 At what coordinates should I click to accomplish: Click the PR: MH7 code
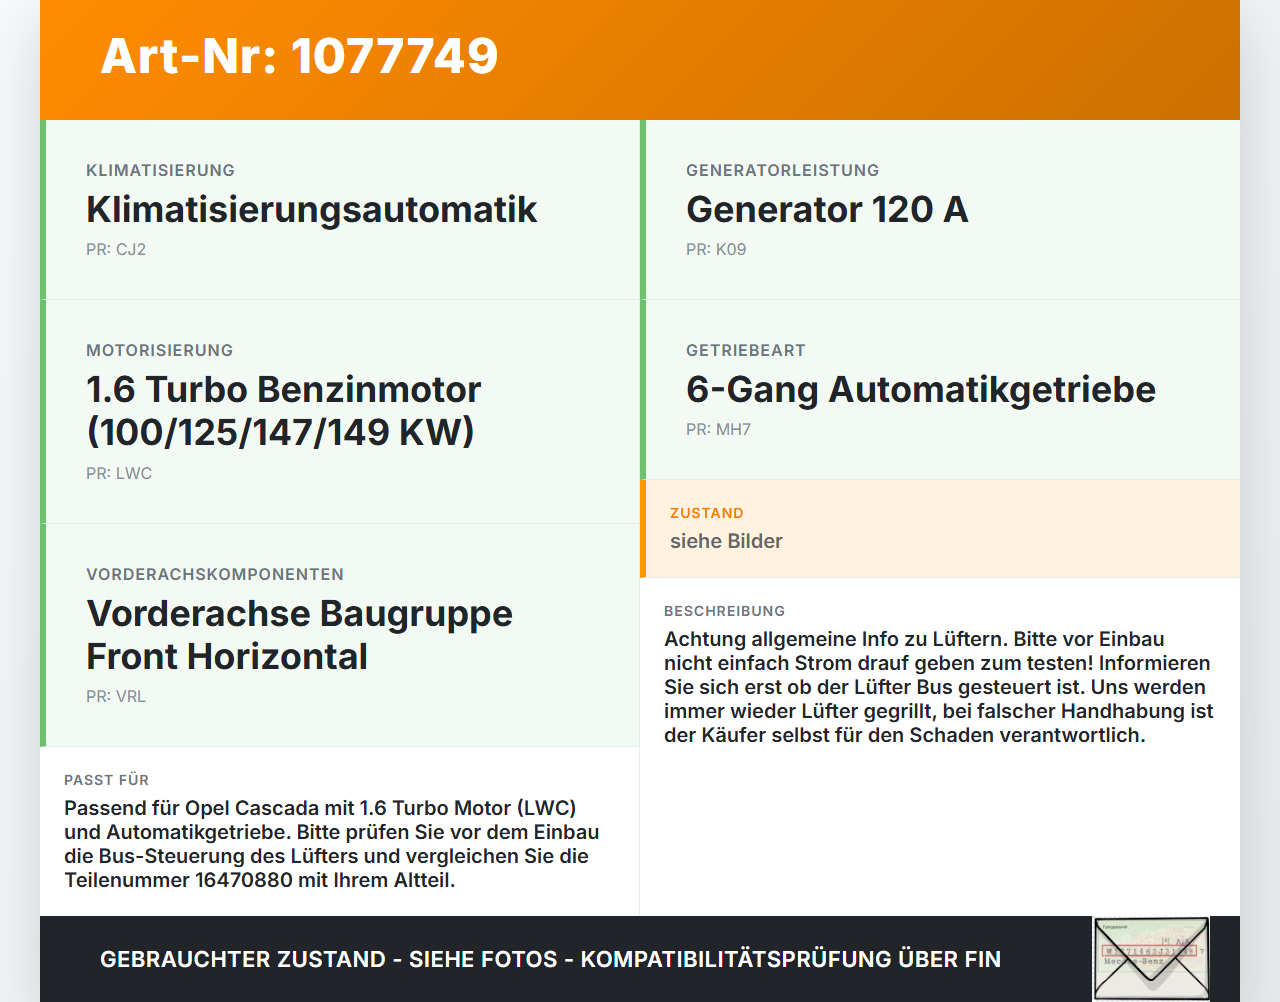pyautogui.click(x=718, y=430)
